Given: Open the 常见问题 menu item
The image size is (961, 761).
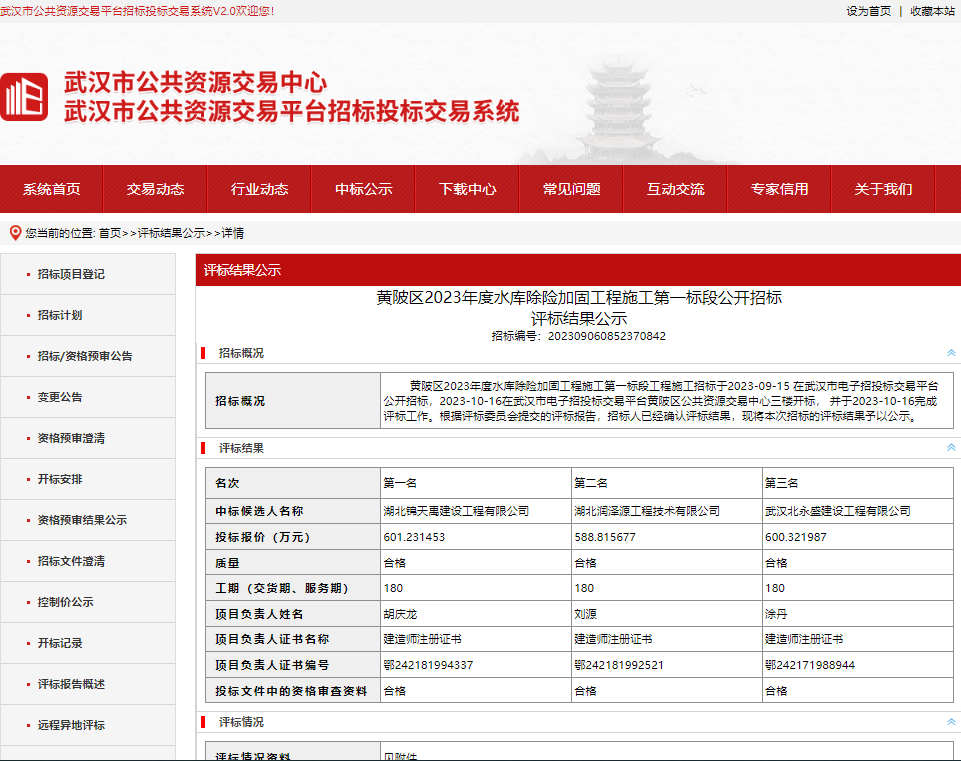Looking at the screenshot, I should tap(570, 189).
